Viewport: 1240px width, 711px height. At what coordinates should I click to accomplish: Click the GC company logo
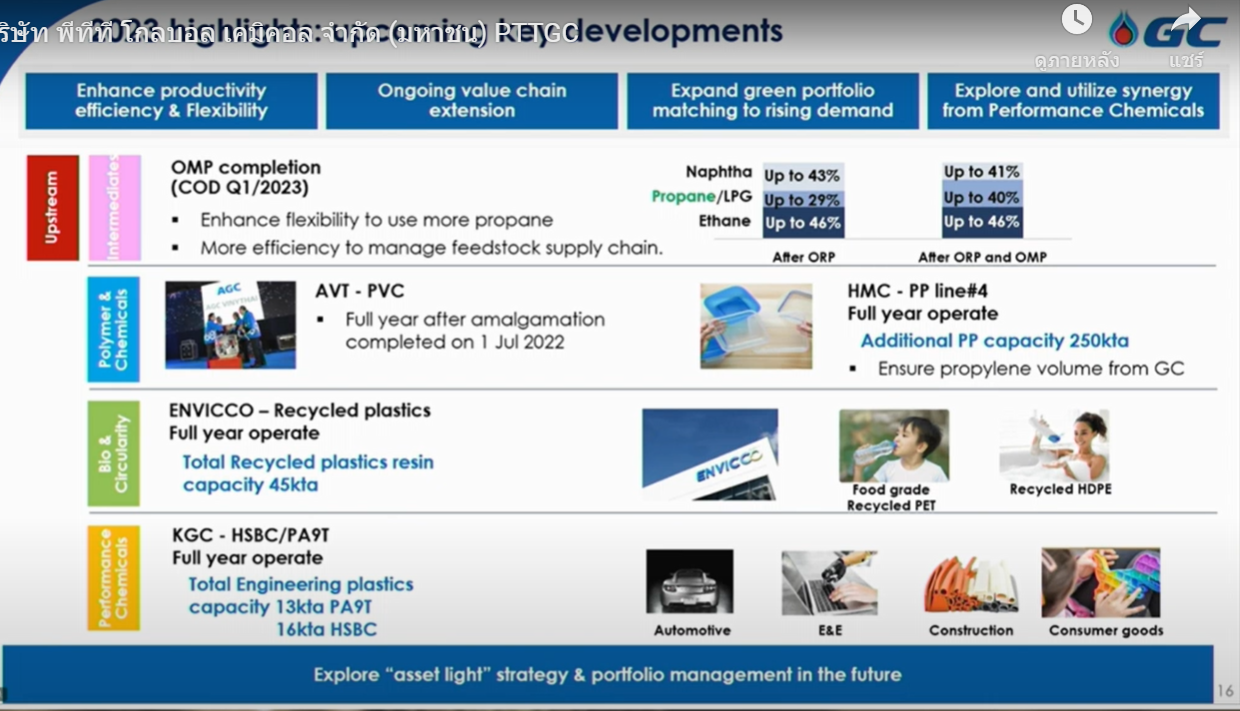point(1168,30)
